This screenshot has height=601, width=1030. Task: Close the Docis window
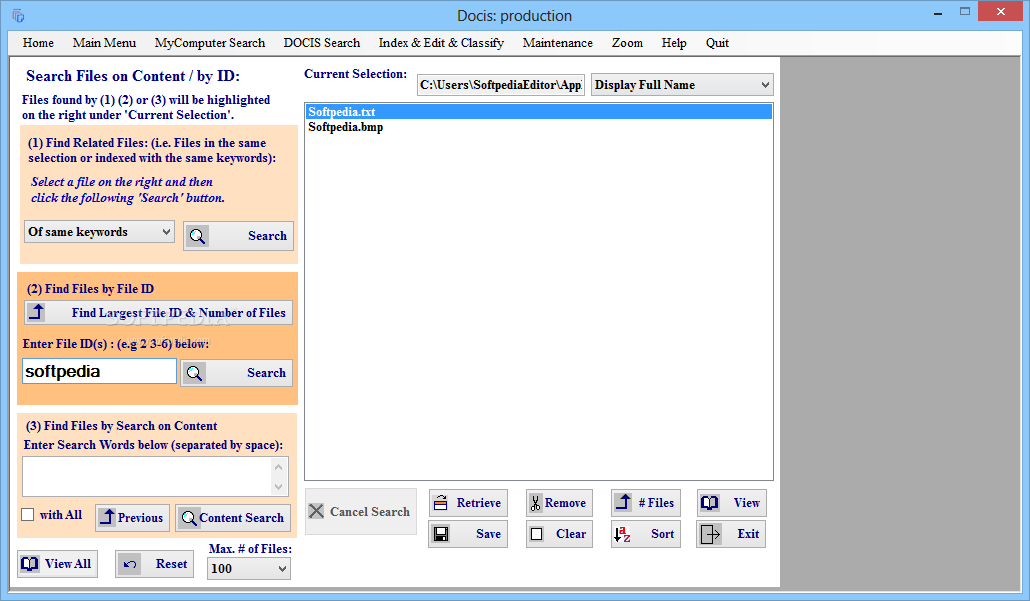point(1000,11)
